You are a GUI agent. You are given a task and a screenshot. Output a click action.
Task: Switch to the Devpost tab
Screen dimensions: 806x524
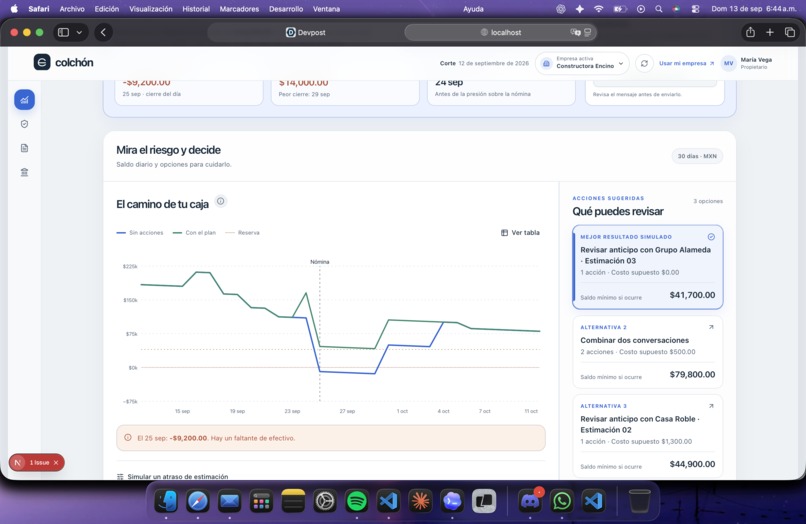[x=305, y=32]
